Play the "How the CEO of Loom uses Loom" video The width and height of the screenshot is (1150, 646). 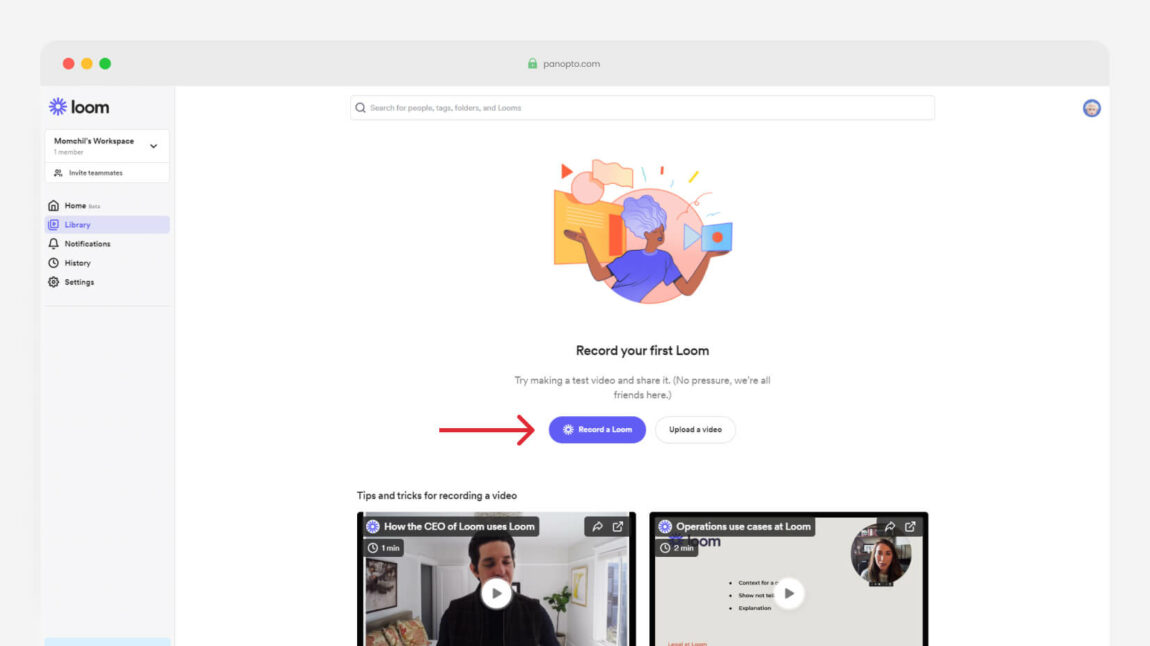[x=495, y=592]
